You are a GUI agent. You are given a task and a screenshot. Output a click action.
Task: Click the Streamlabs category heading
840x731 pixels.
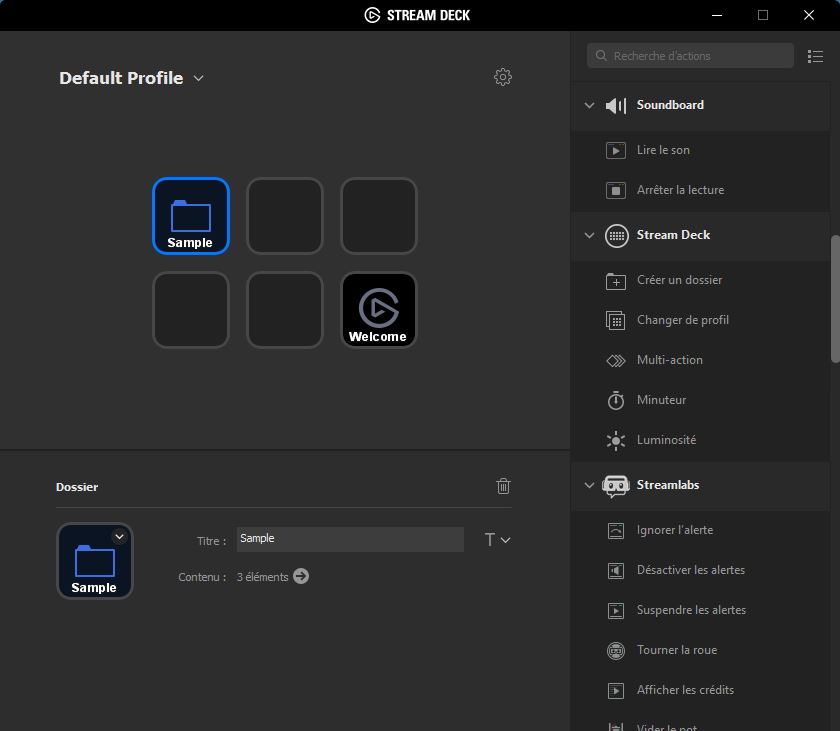tap(668, 485)
